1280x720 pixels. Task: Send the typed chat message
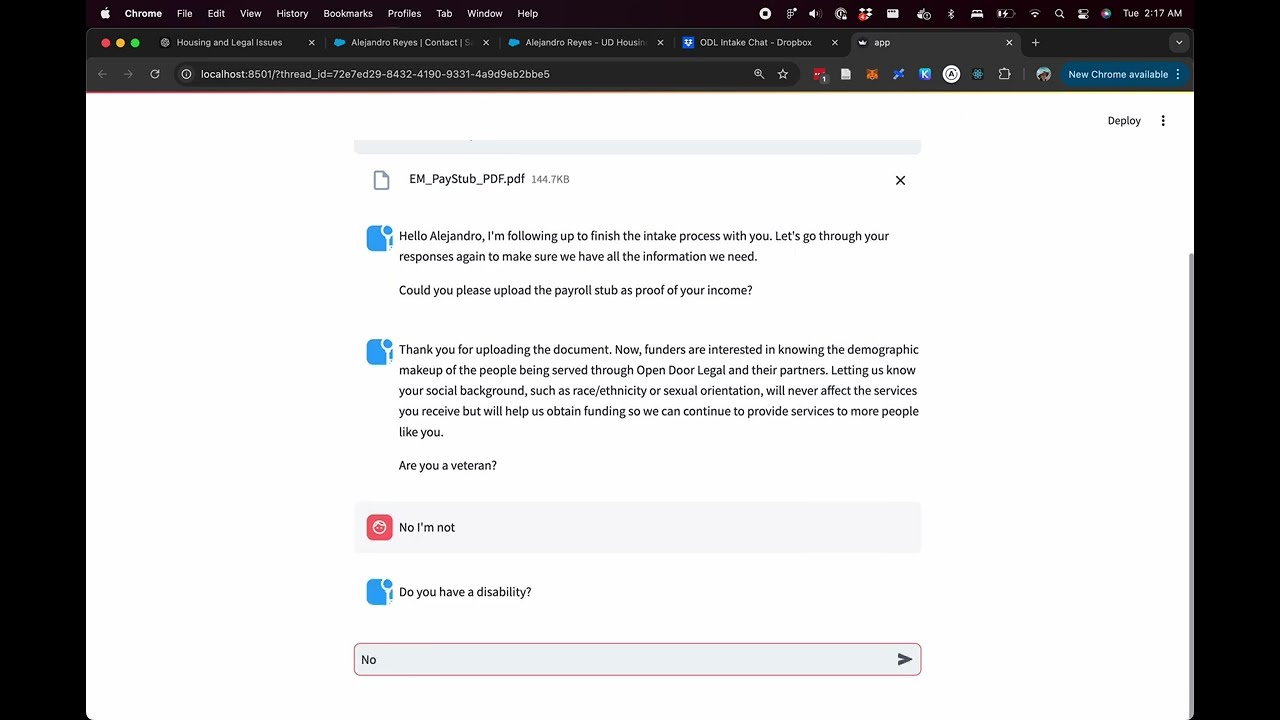[904, 660]
